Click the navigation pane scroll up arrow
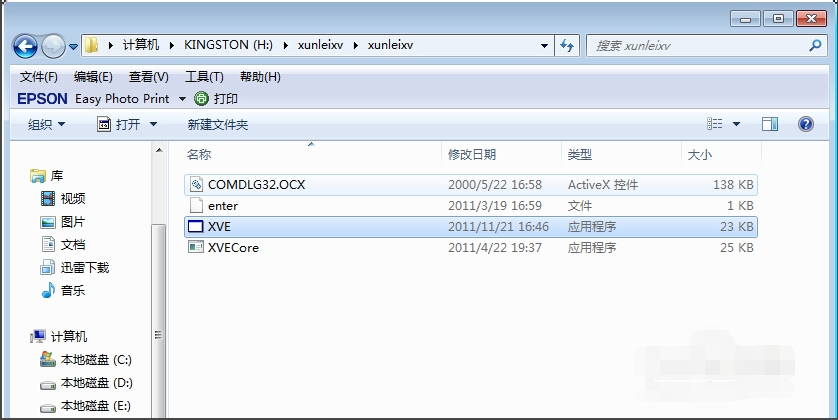Screen dimensions: 838x420 [x=159, y=151]
